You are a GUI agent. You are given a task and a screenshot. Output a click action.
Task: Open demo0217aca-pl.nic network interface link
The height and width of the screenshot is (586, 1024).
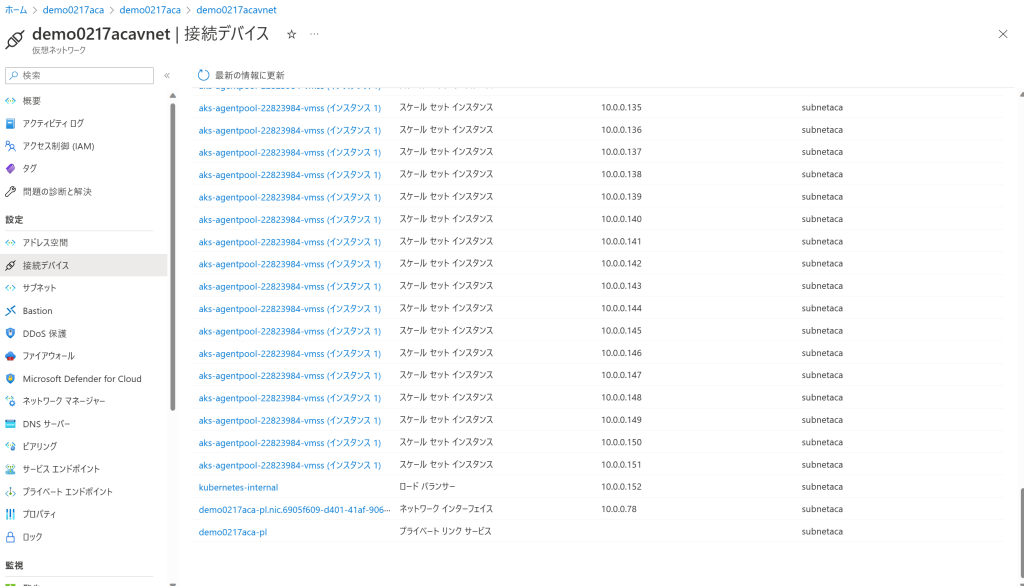pos(295,510)
